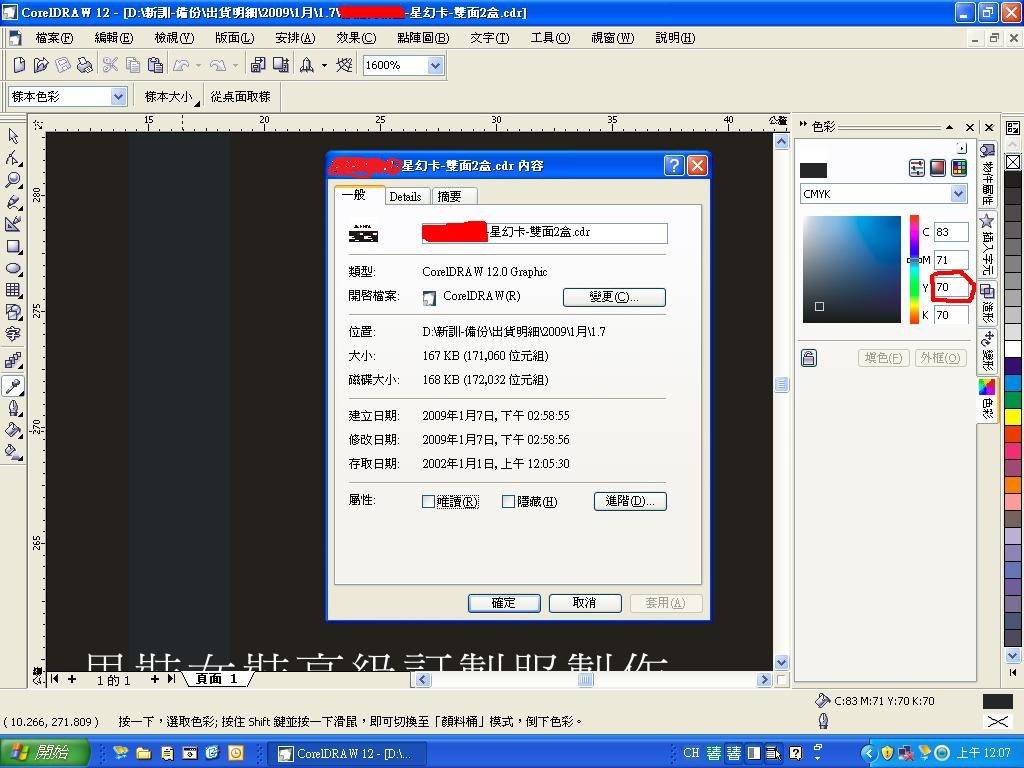Pick the yellow swatch in color palette

[x=1013, y=416]
